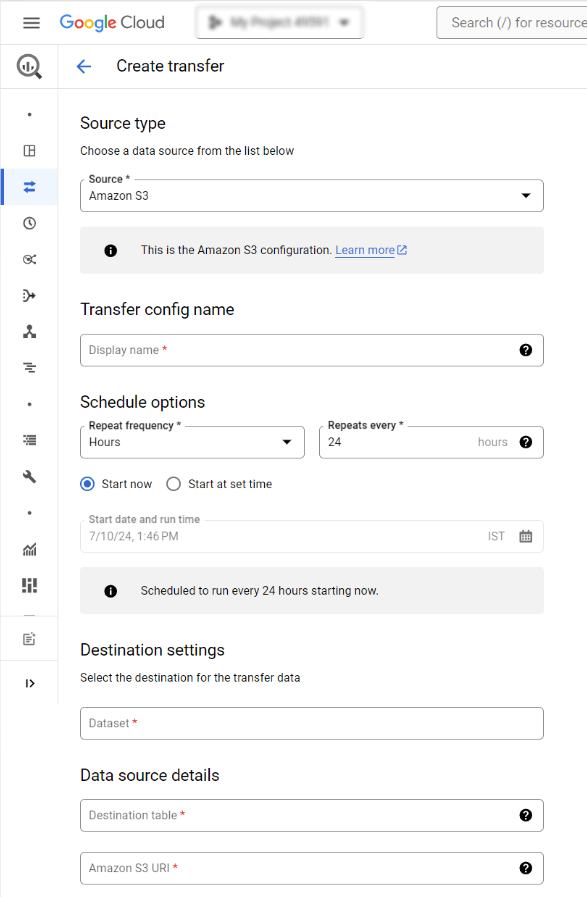Focus the Display name input field
The height and width of the screenshot is (897, 587).
312,350
